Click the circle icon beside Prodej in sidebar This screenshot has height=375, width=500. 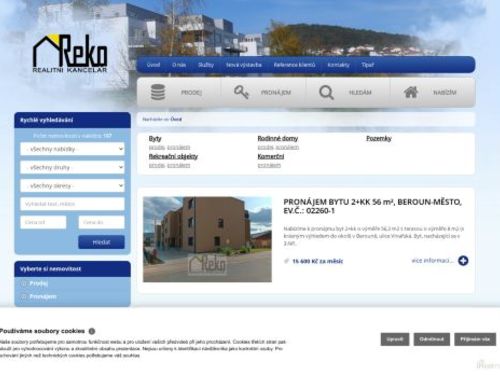click(24, 283)
